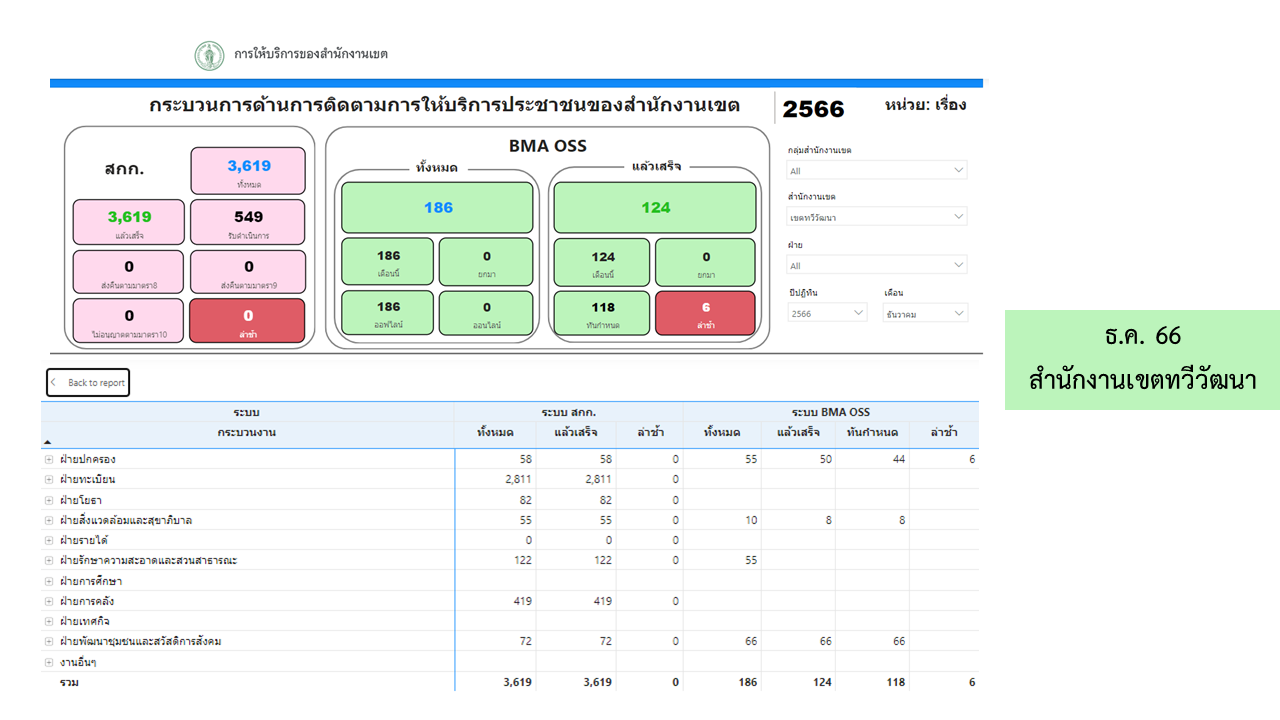Click the รับดำเนินการ 549 card
This screenshot has width=1280, height=720.
pos(248,222)
